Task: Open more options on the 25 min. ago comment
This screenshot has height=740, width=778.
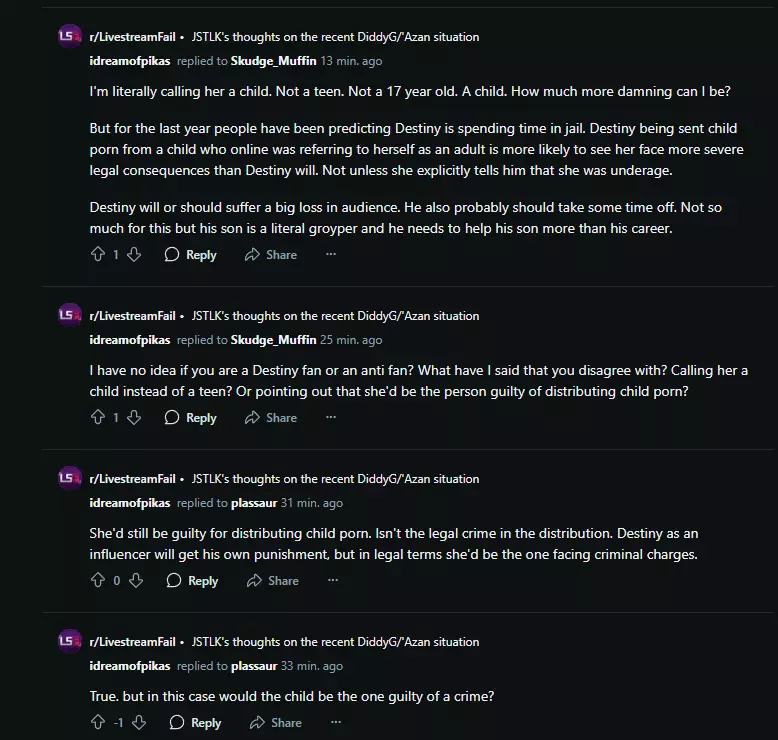Action: [x=331, y=417]
